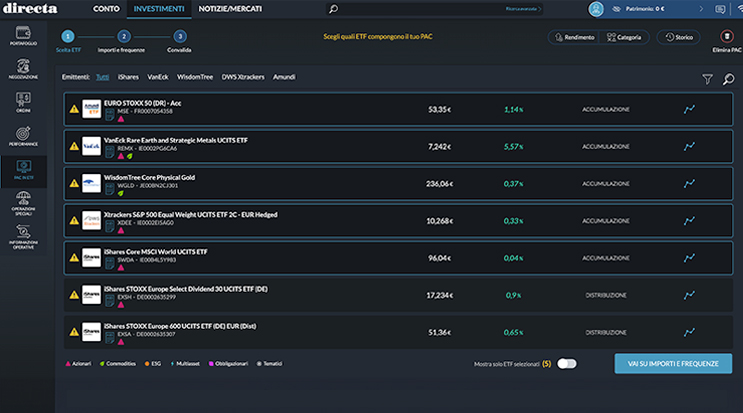Click the Elimina PAC trash icon
The height and width of the screenshot is (413, 743).
click(x=726, y=36)
